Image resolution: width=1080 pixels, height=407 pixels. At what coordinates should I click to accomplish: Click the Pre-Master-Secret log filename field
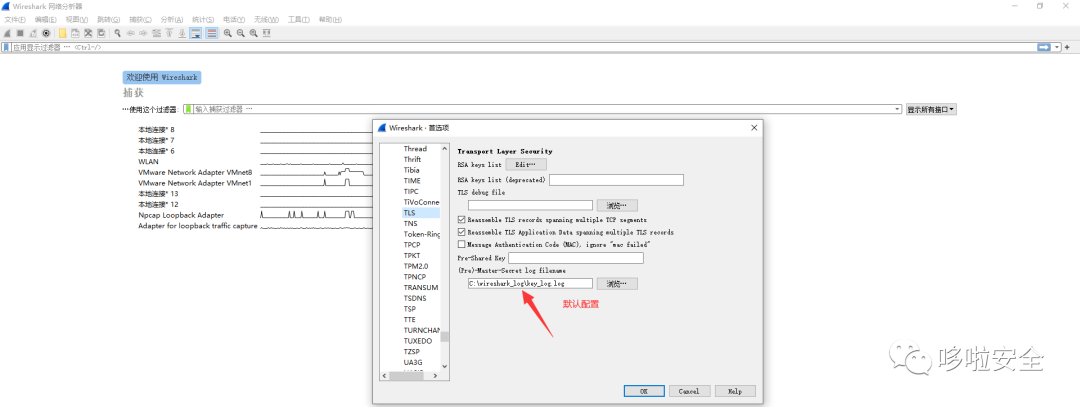pyautogui.click(x=530, y=283)
